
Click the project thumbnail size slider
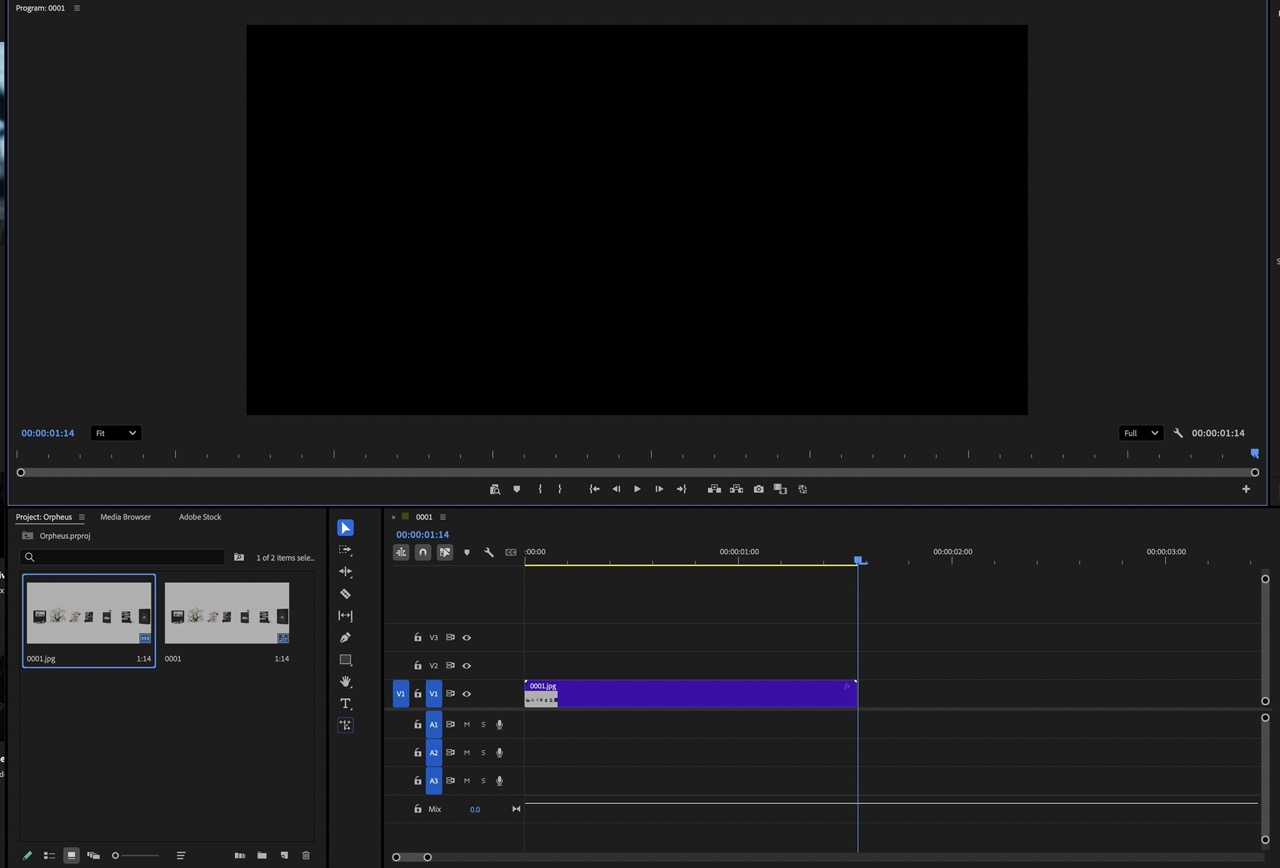coord(135,856)
